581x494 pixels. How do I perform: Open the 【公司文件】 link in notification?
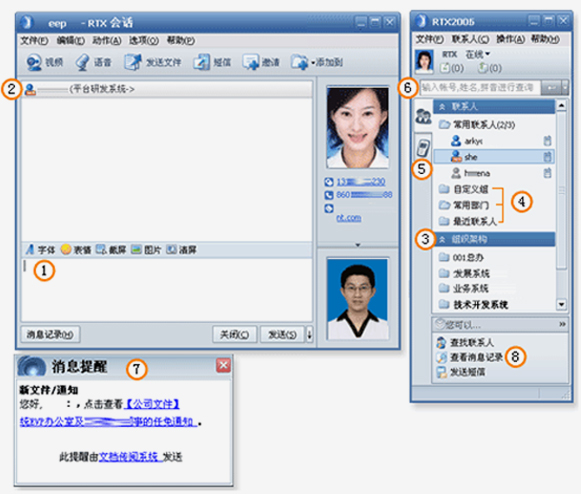(152, 404)
